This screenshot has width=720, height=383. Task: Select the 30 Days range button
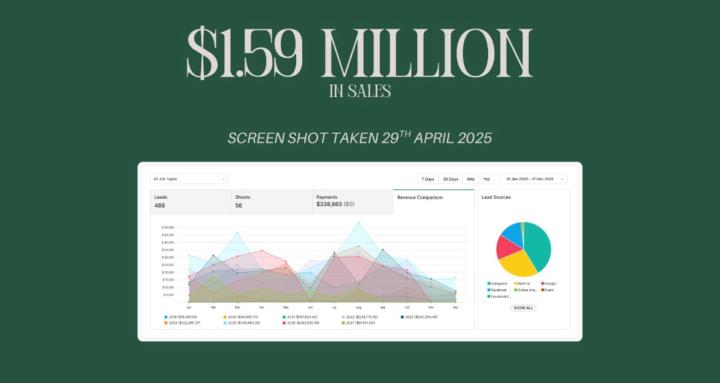(x=450, y=179)
